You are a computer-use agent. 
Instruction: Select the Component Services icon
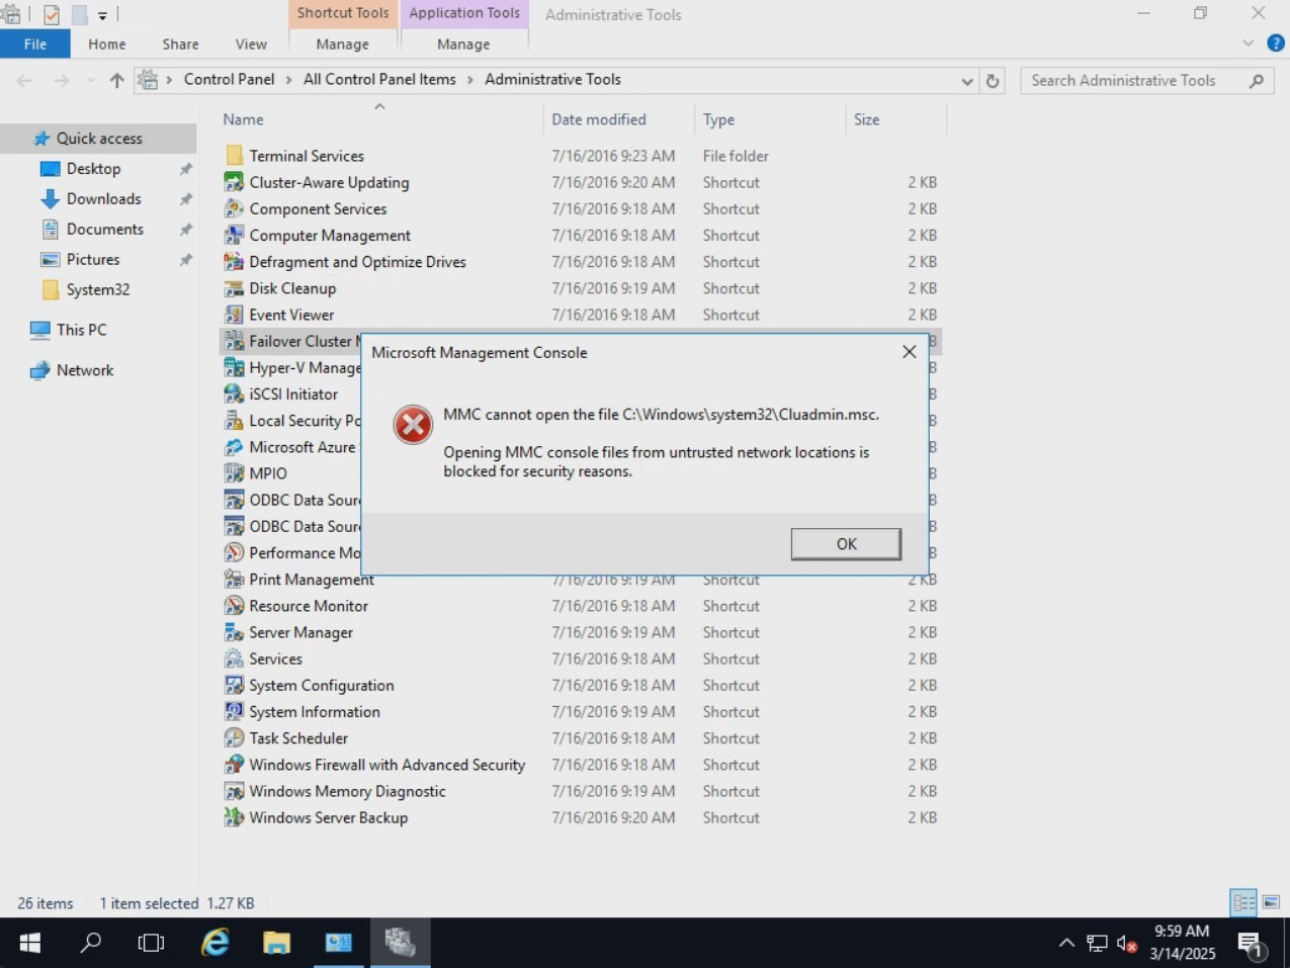pyautogui.click(x=234, y=209)
